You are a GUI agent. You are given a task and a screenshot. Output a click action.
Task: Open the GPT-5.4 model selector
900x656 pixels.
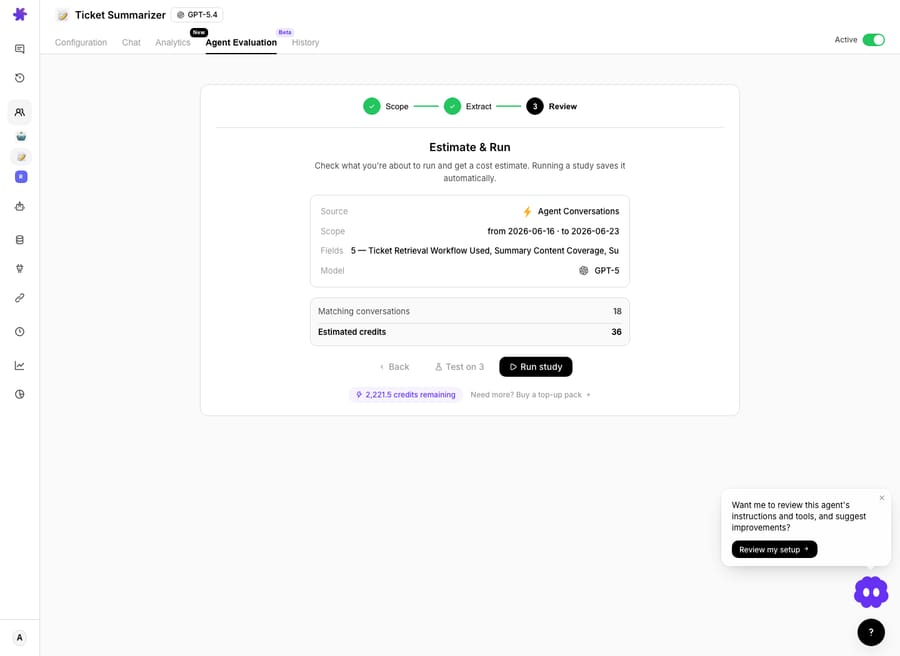197,15
